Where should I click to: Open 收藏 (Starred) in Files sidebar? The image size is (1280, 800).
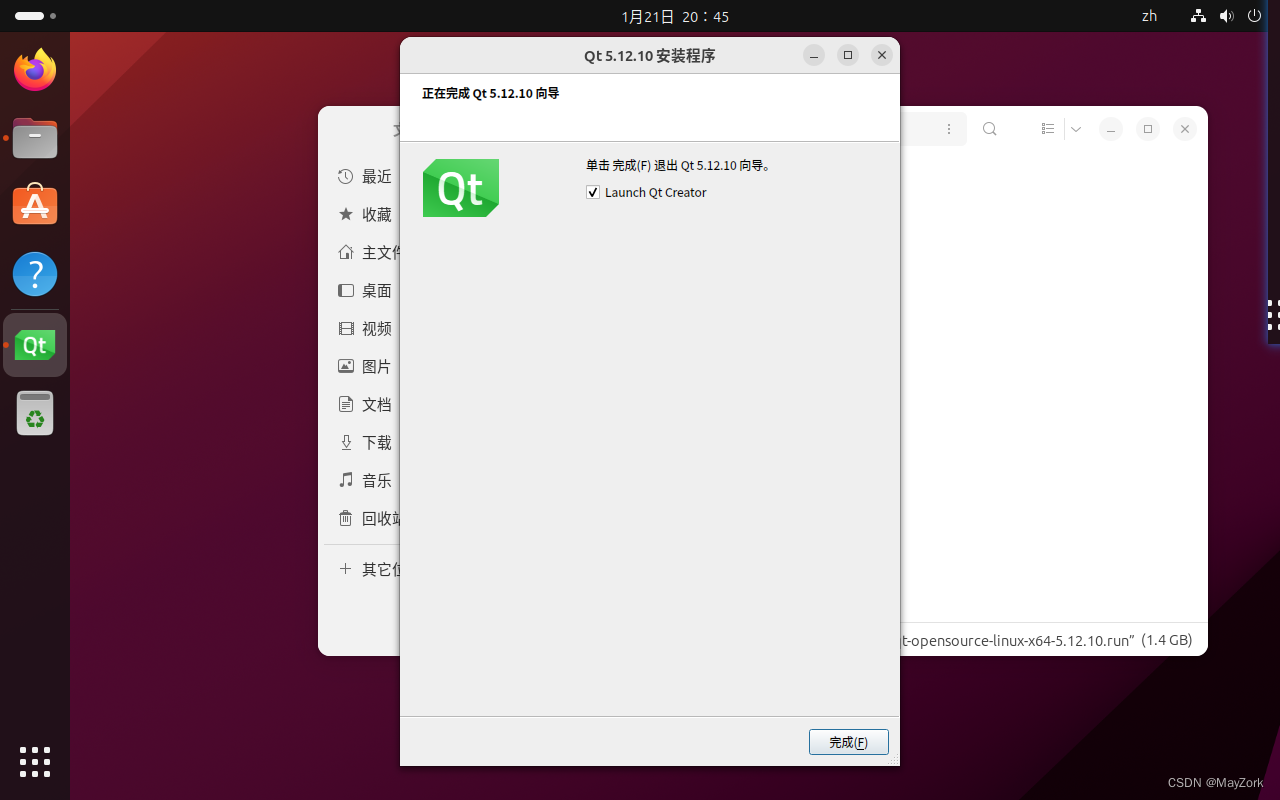pyautogui.click(x=377, y=215)
